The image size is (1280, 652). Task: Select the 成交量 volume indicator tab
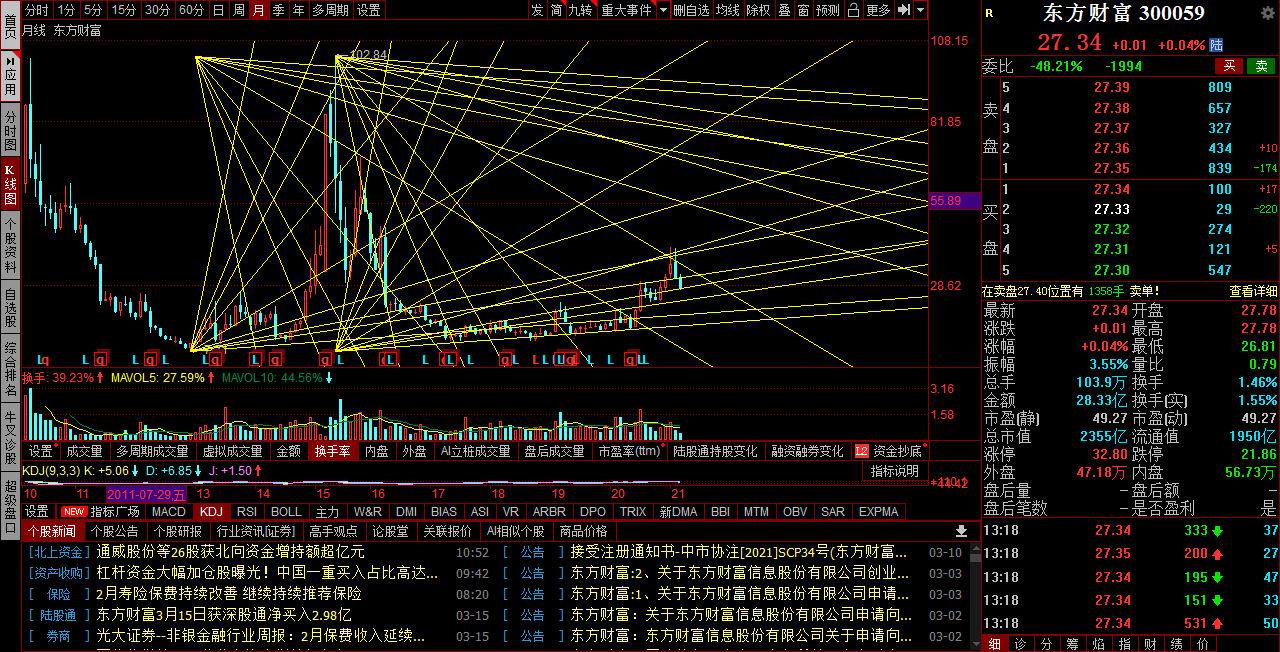coord(84,451)
